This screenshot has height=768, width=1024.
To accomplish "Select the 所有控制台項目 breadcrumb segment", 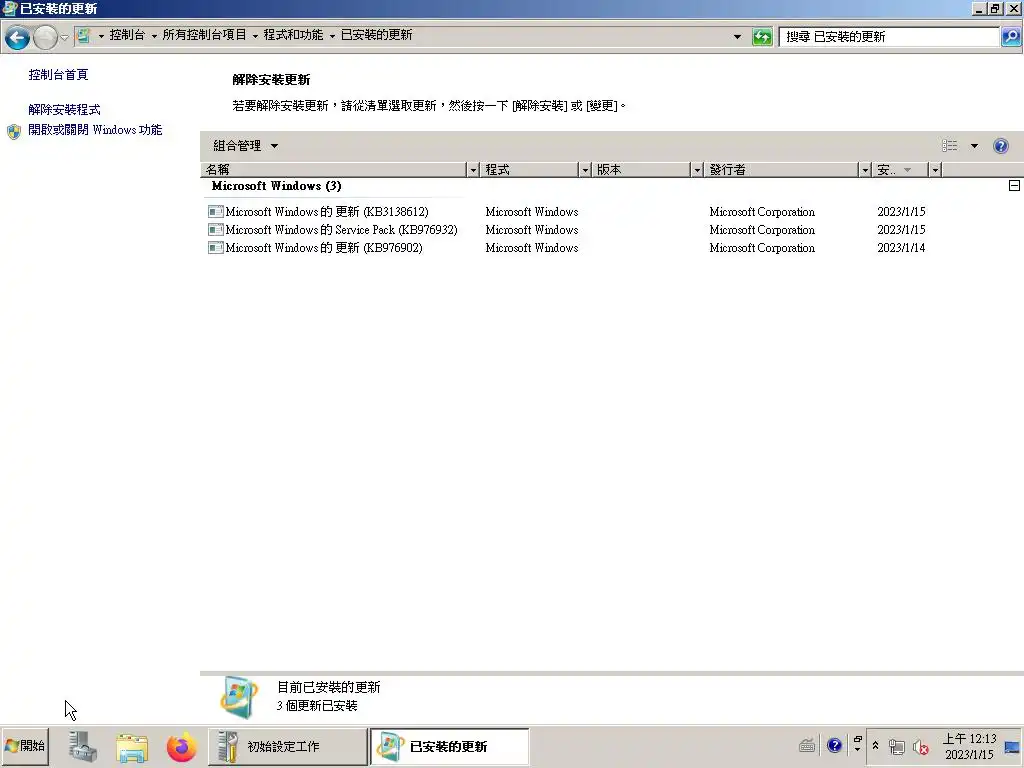I will [204, 35].
